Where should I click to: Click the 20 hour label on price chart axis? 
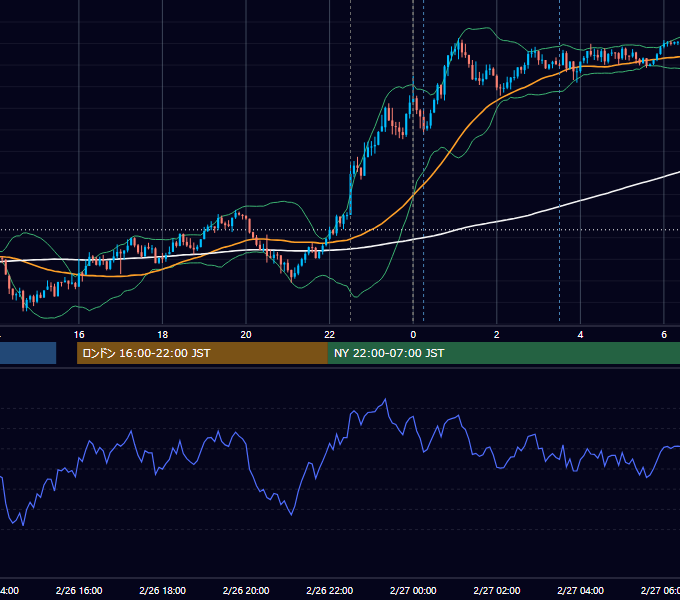(x=246, y=334)
